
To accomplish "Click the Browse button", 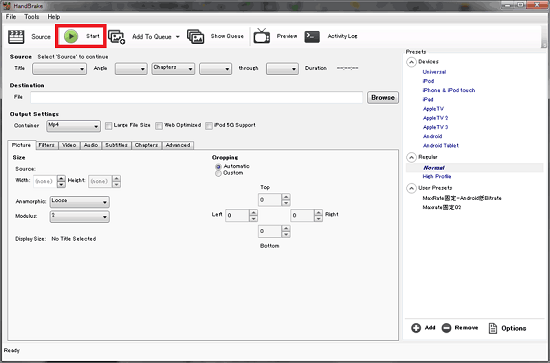I will [383, 98].
